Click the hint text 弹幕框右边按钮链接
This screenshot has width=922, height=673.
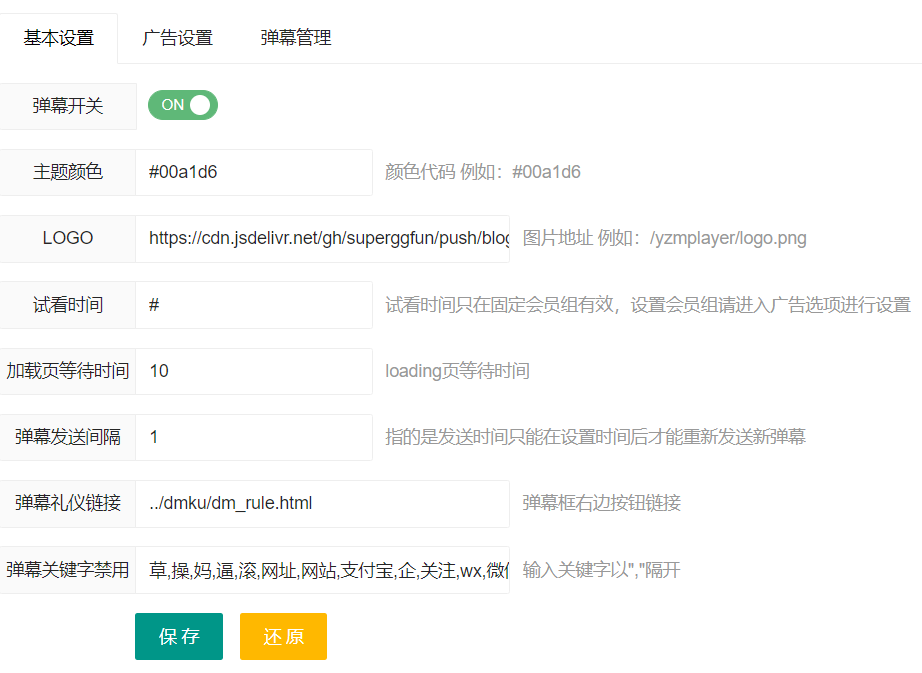(x=602, y=504)
